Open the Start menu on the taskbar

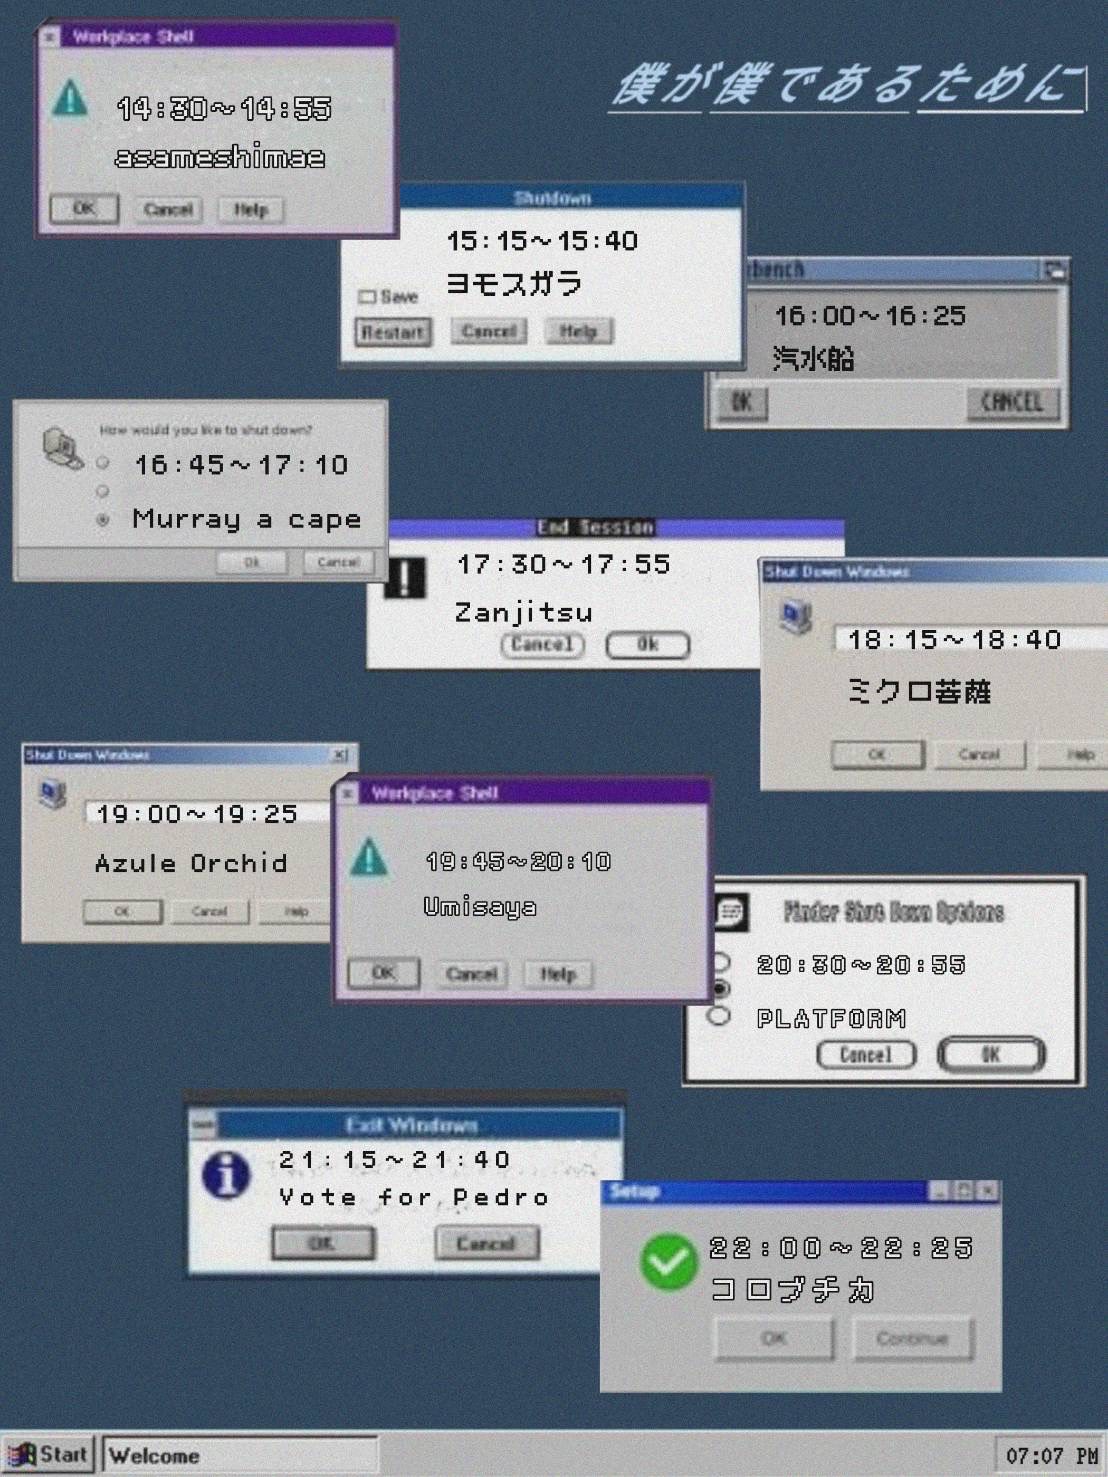point(49,1454)
